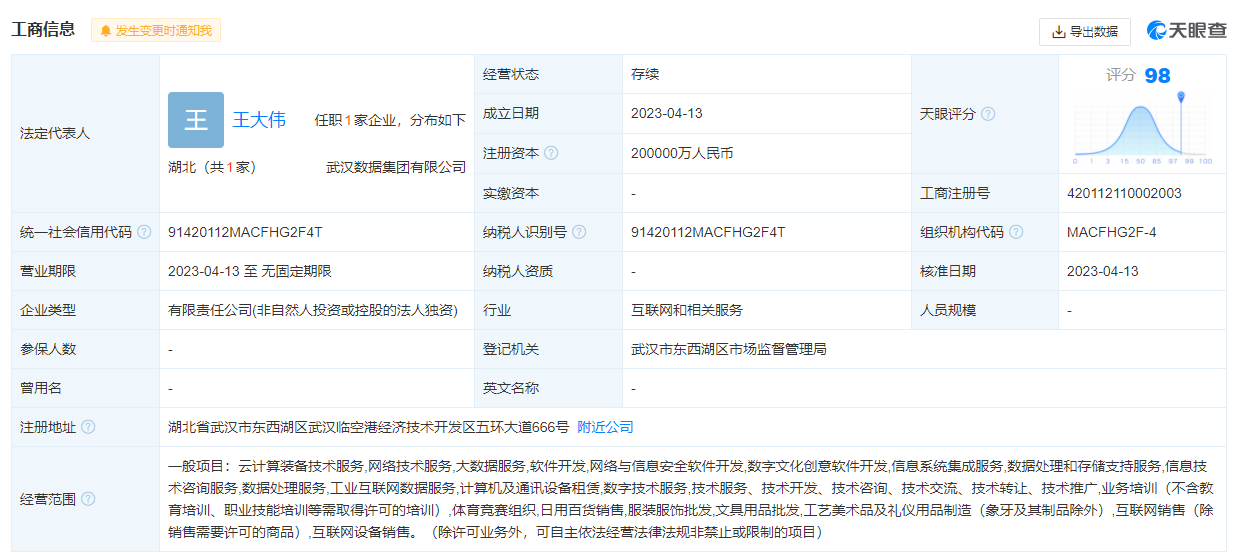Click the 天眼查 logo

point(1186,31)
